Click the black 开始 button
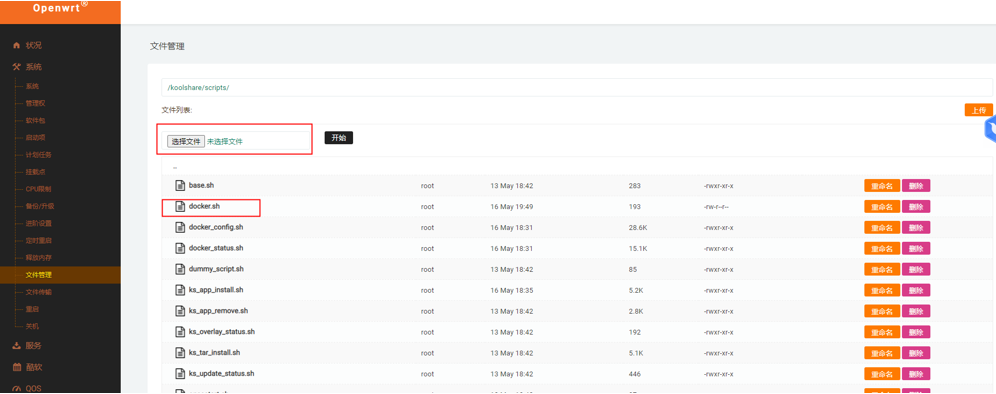This screenshot has width=996, height=394. tap(339, 138)
